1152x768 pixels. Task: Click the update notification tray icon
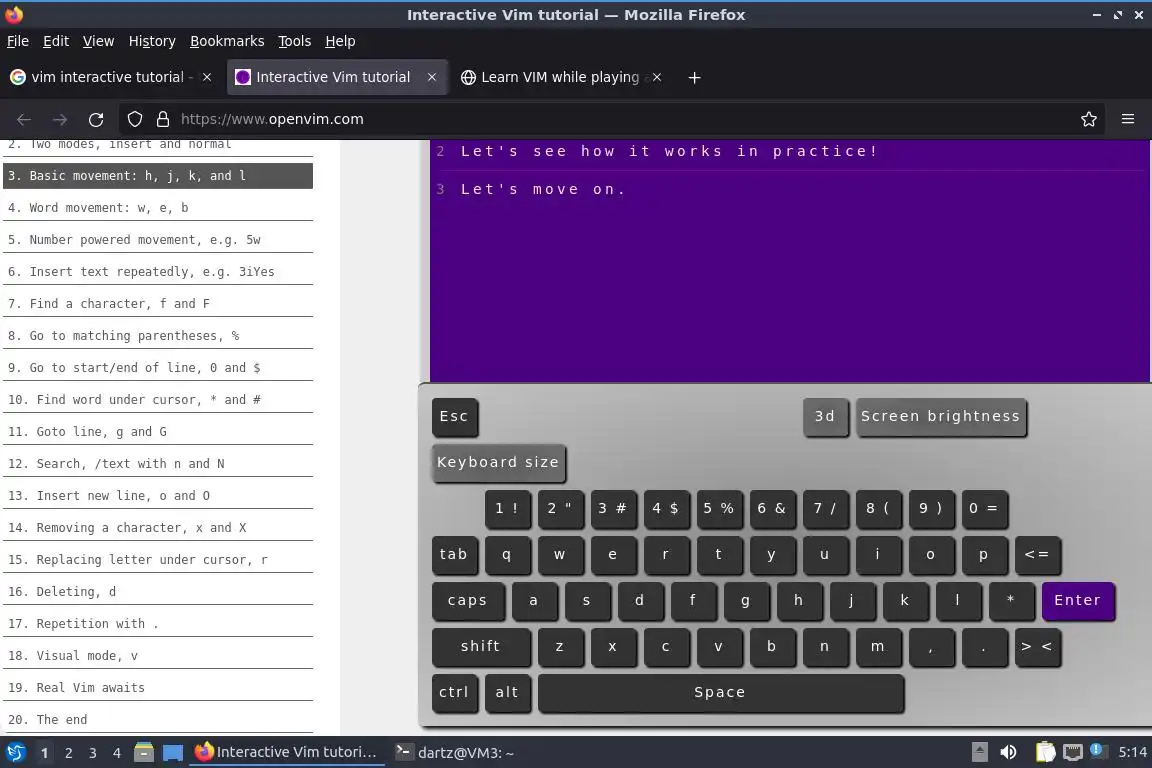[x=1096, y=750]
